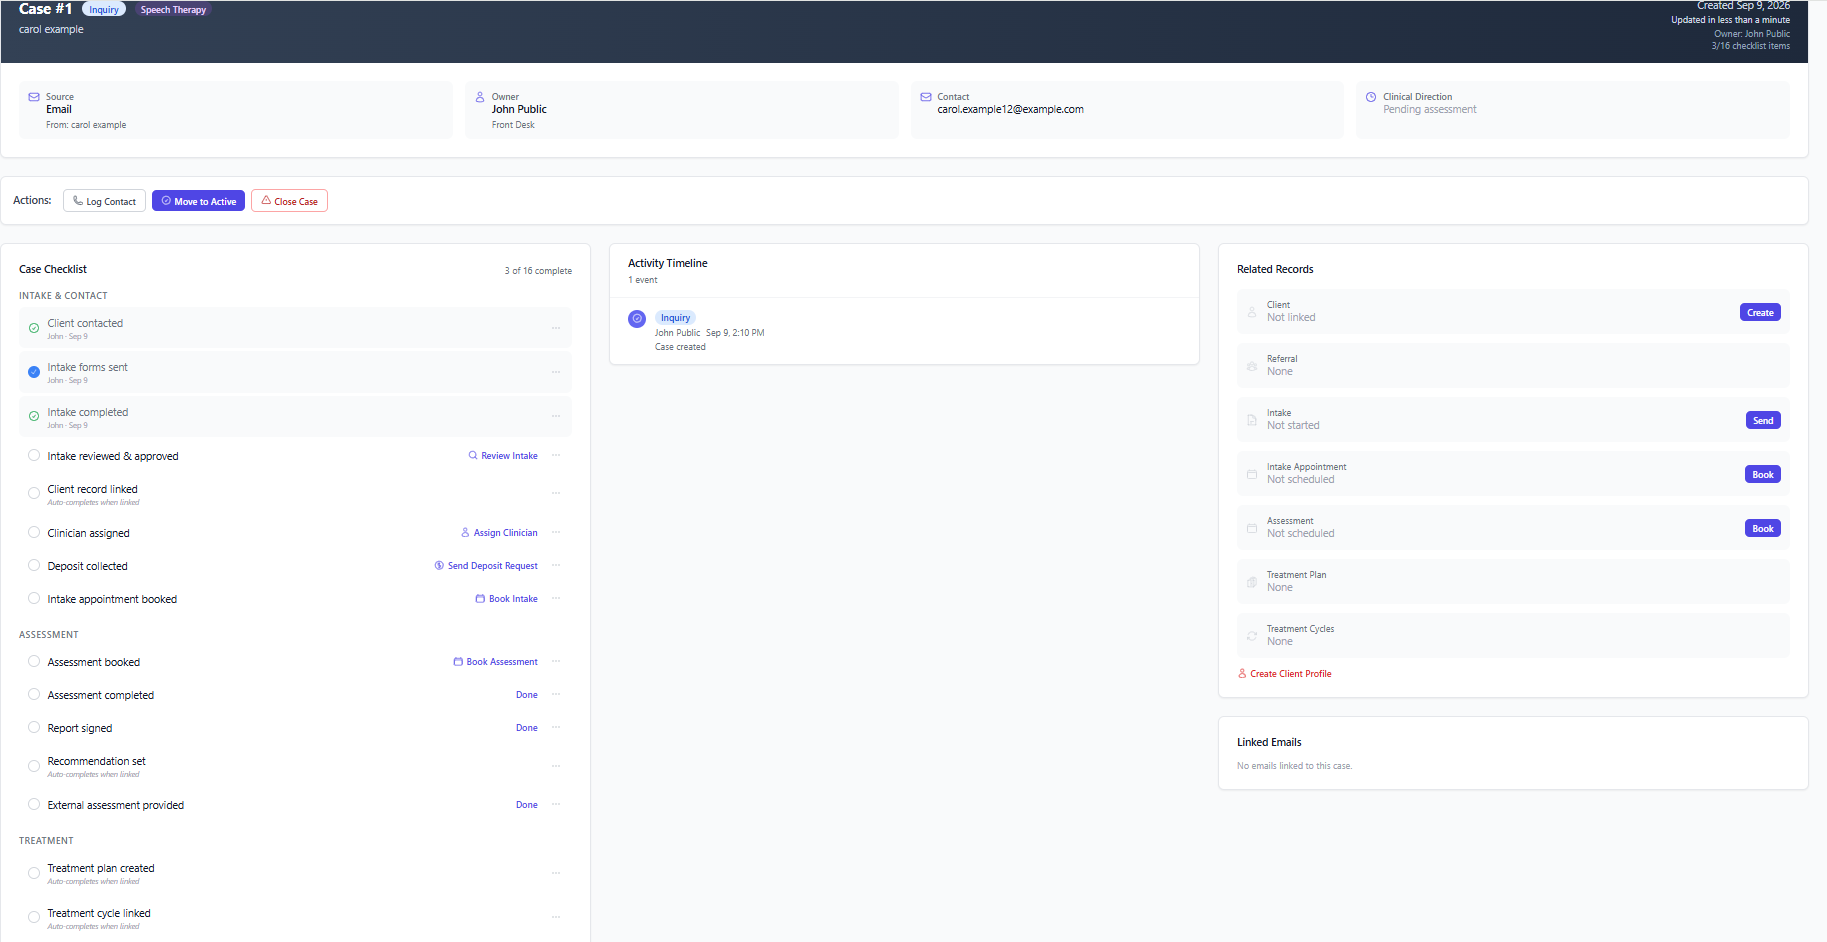Check the Assessment booked checkbox
This screenshot has width=1827, height=942.
[34, 662]
